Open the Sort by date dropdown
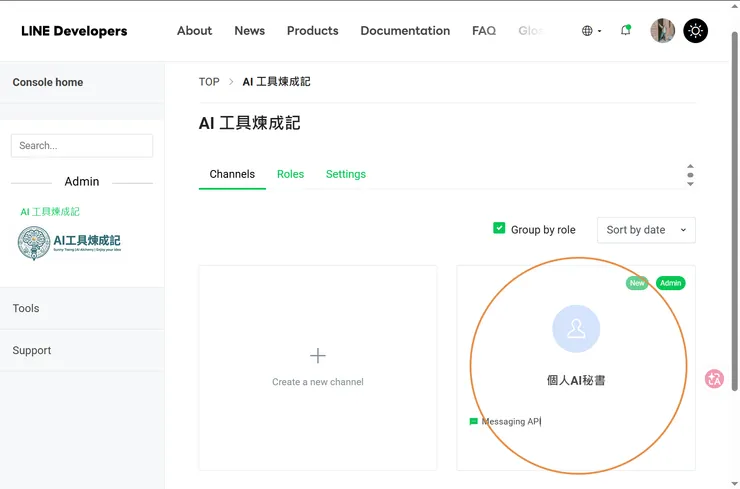The height and width of the screenshot is (489, 740). click(646, 230)
